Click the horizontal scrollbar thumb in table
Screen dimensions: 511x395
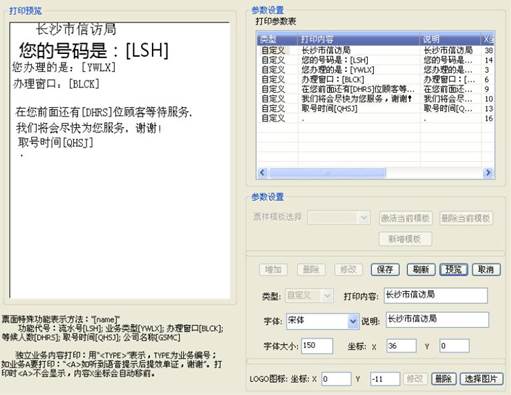[x=327, y=172]
